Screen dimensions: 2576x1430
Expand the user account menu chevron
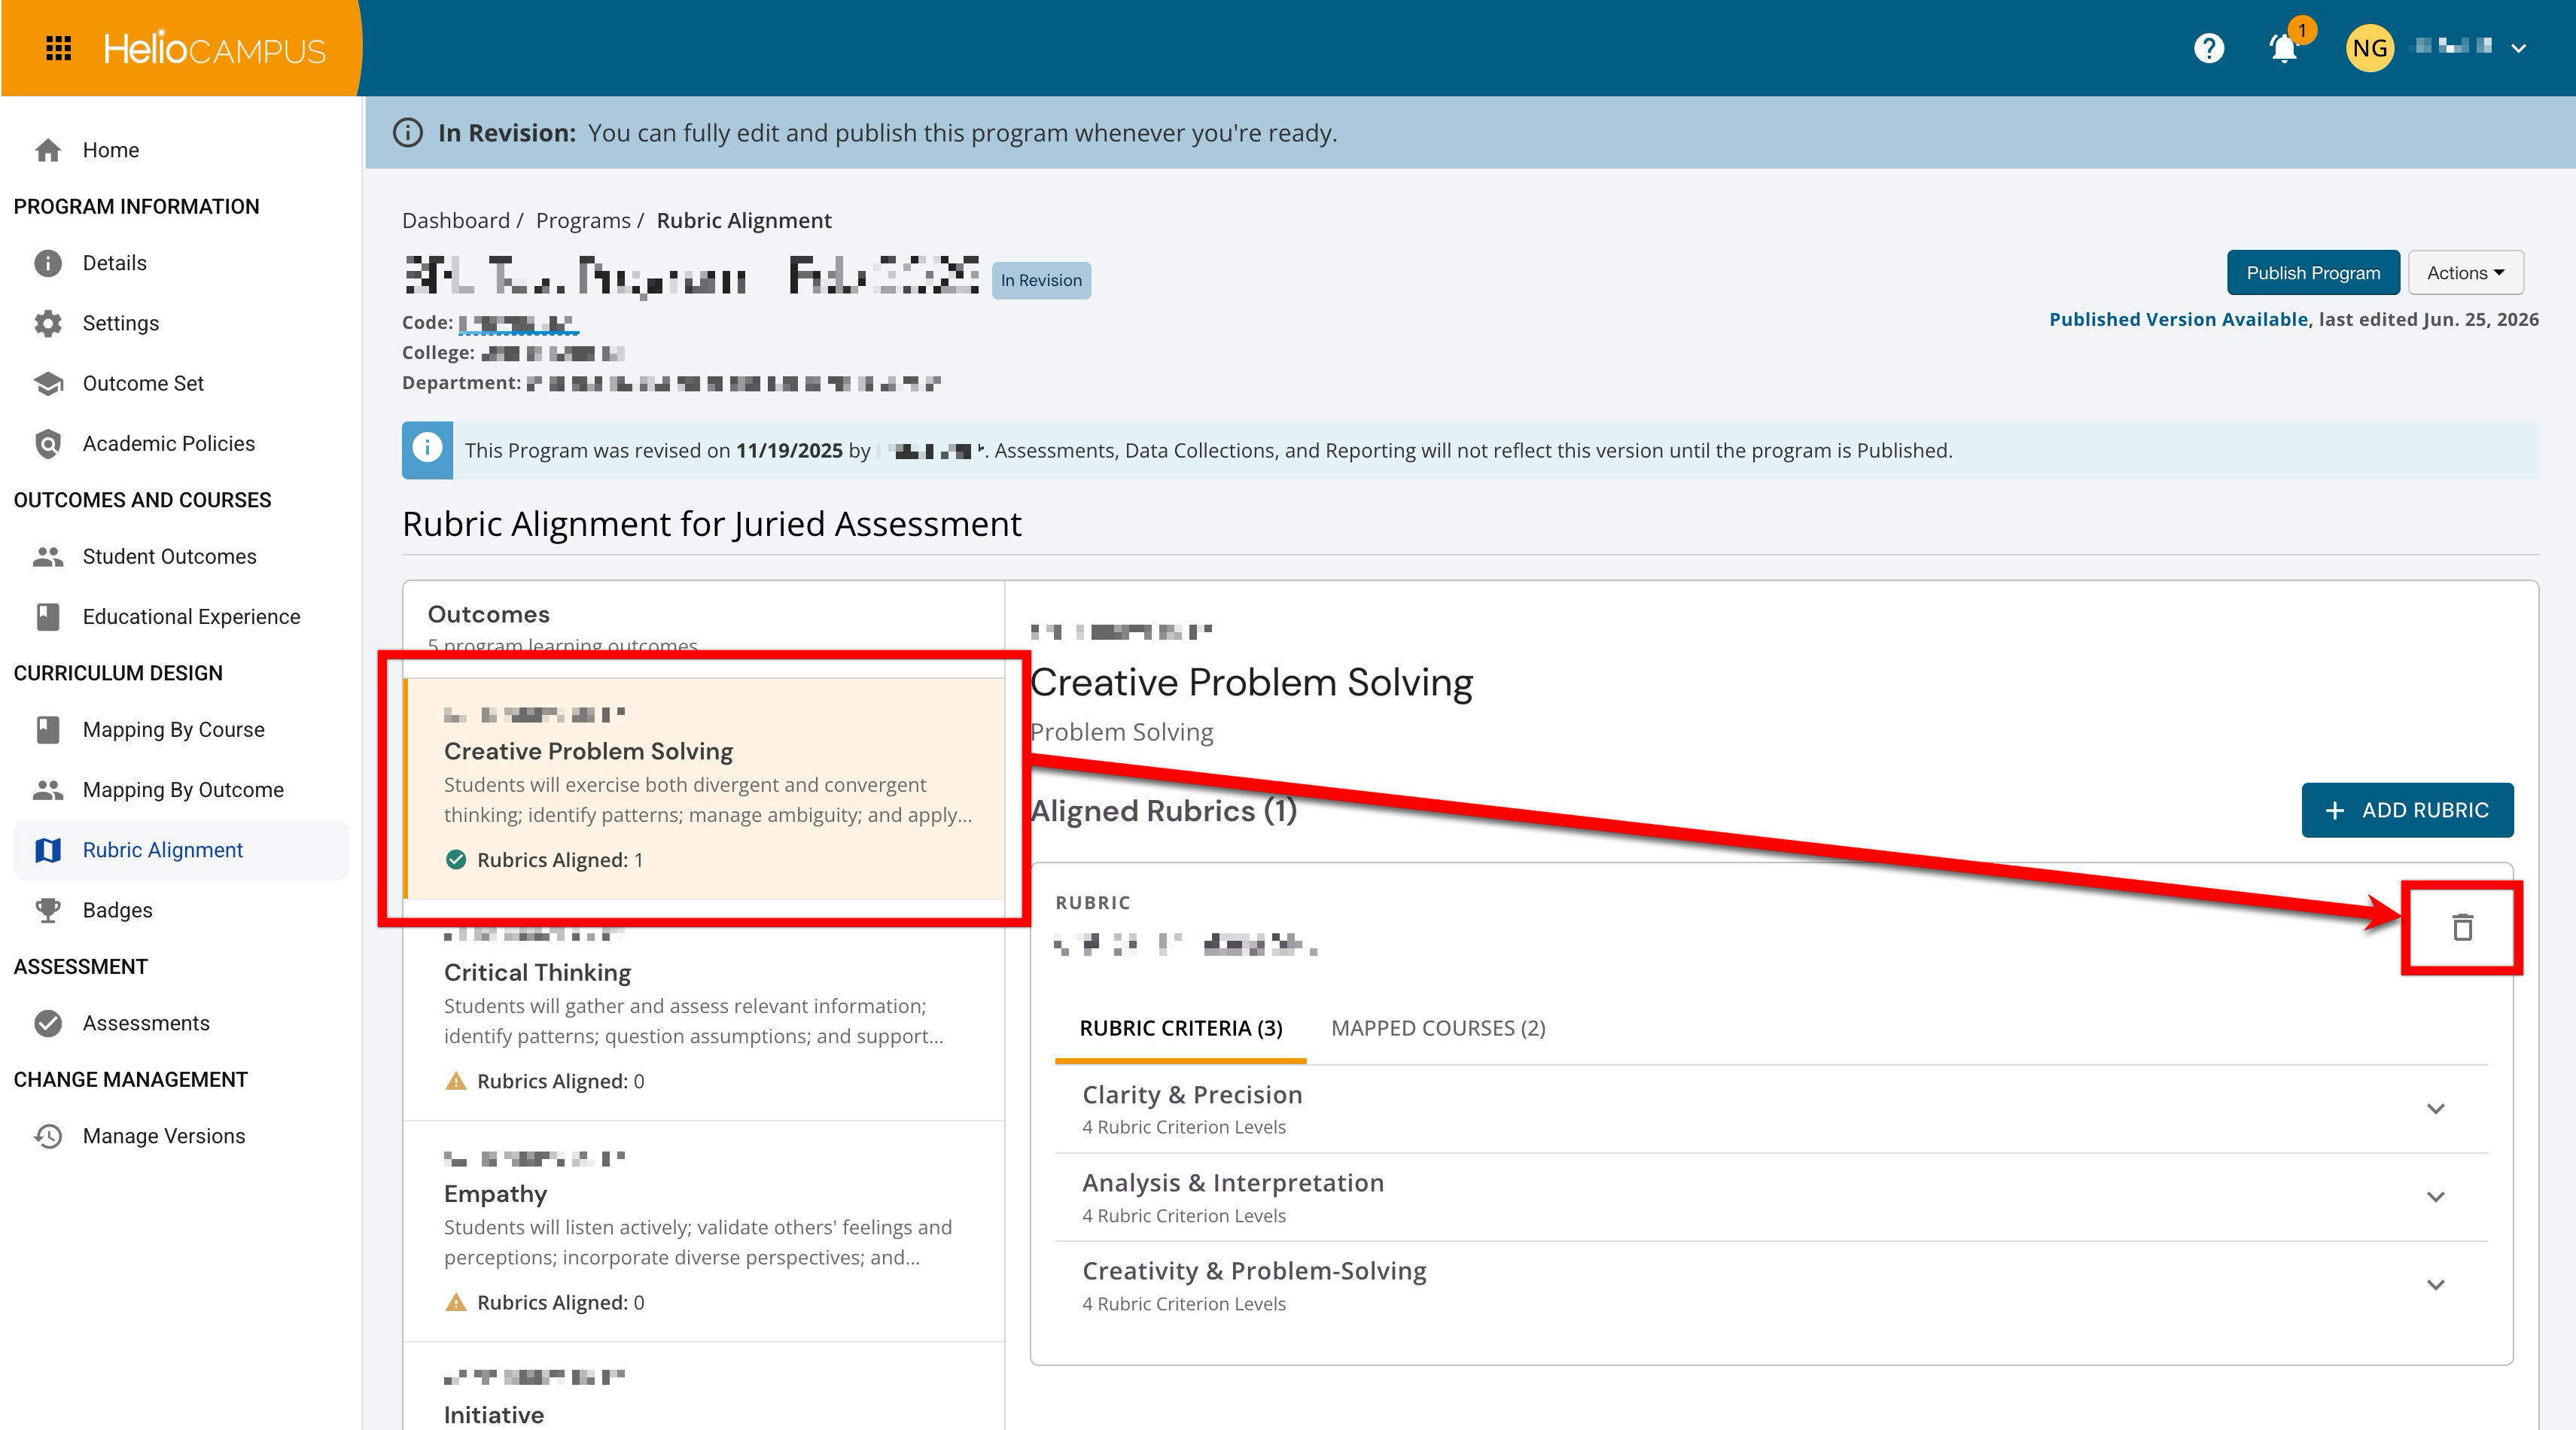pos(2518,48)
